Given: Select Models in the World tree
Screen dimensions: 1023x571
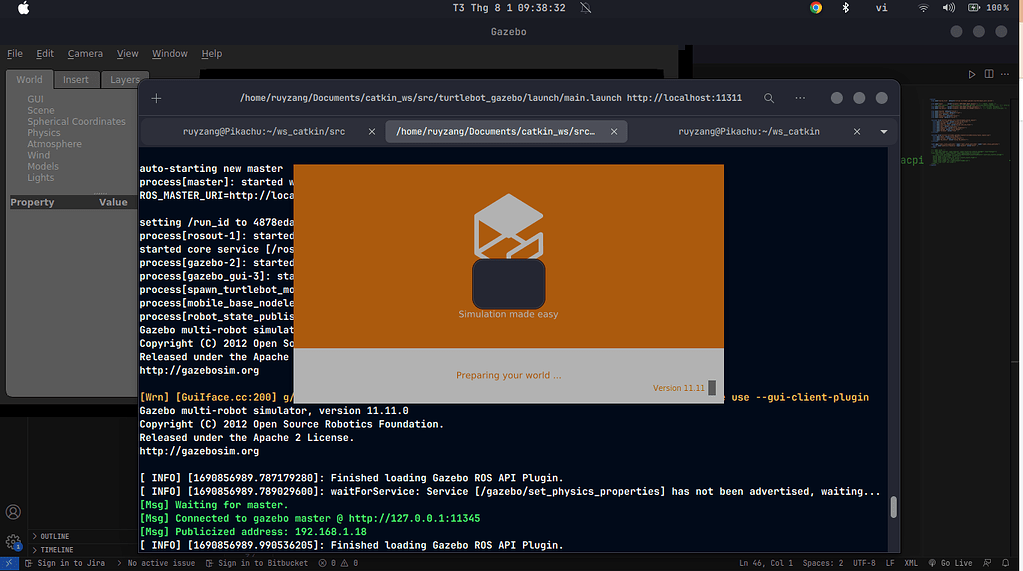Looking at the screenshot, I should 43,166.
